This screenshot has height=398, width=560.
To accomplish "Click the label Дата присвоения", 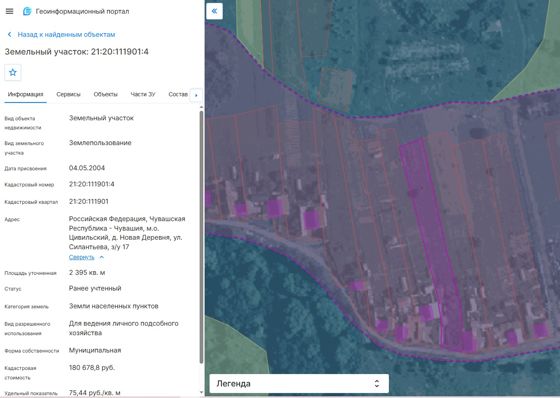I will 25,168.
